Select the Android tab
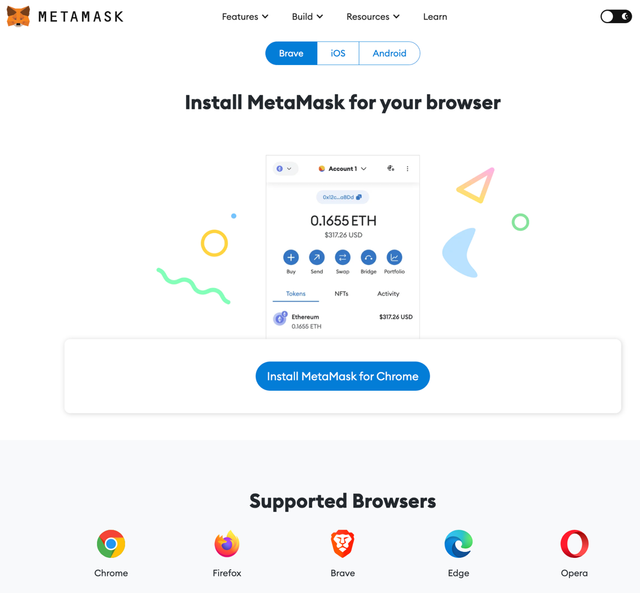Viewport: 640px width, 593px height. coord(389,53)
